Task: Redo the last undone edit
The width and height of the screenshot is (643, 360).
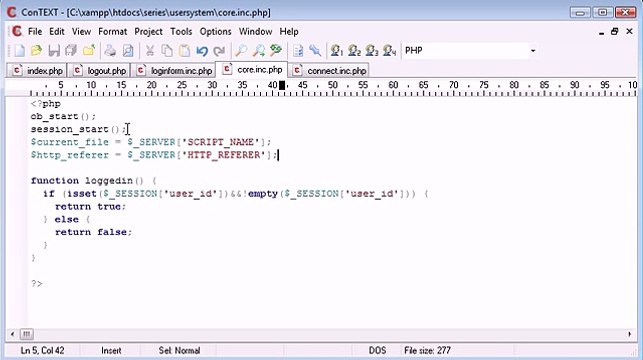Action: click(x=219, y=51)
